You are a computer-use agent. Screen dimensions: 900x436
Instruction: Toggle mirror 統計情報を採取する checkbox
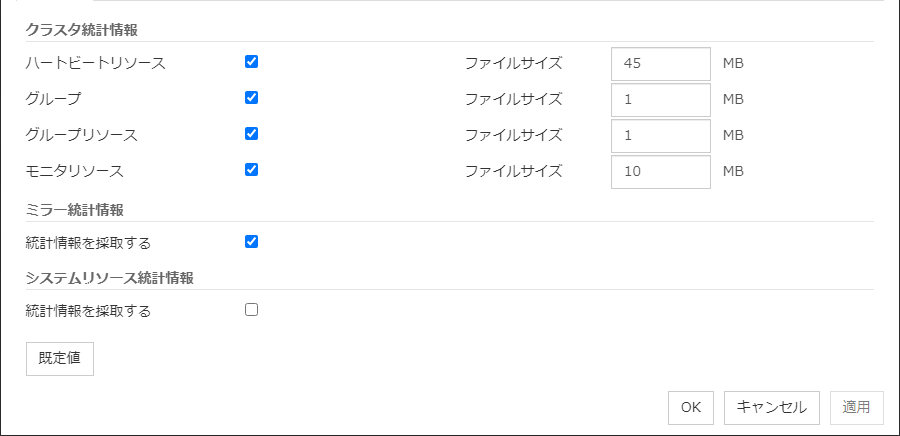tap(252, 241)
